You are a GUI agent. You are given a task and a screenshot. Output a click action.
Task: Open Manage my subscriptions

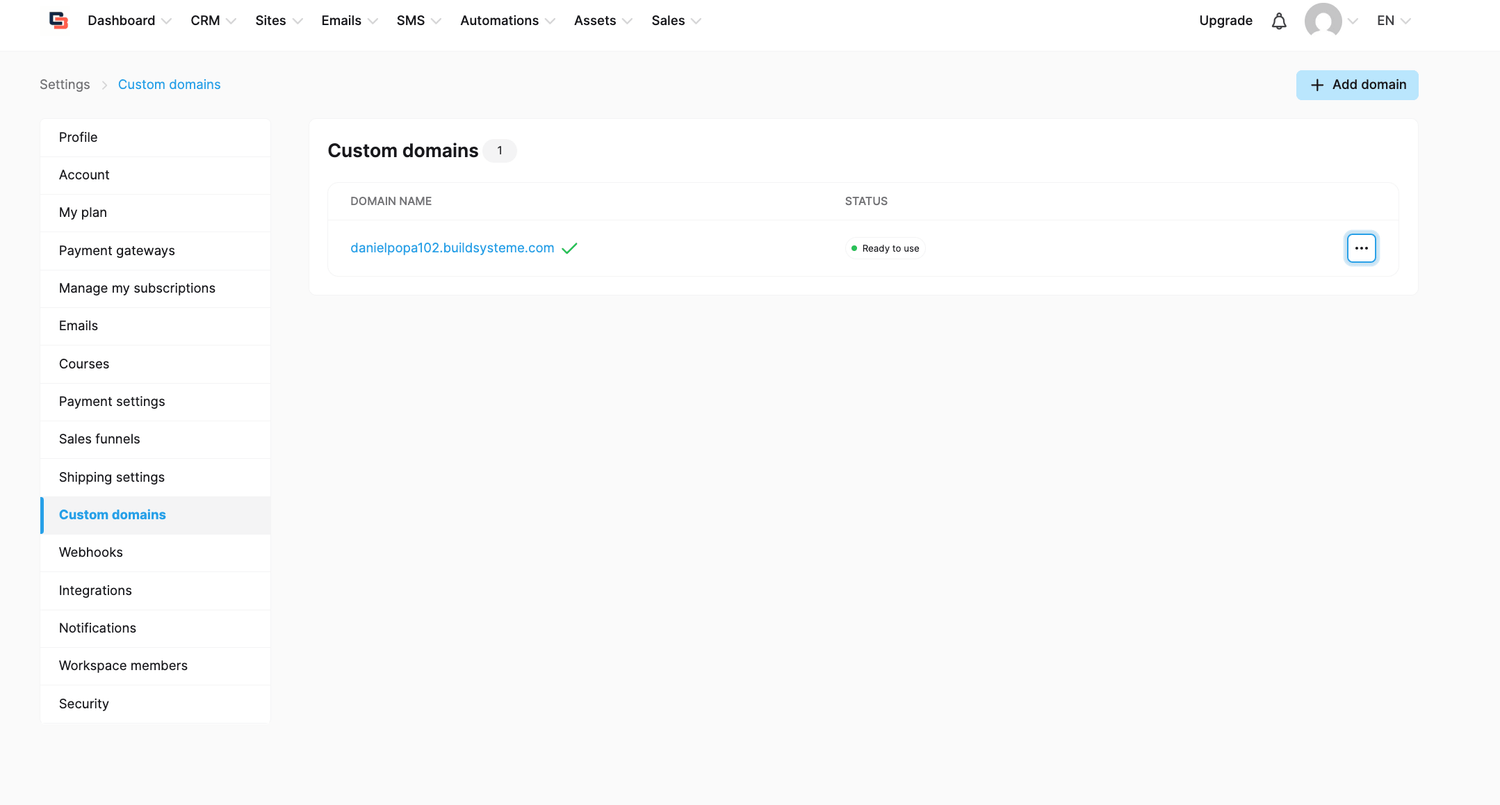point(155,288)
